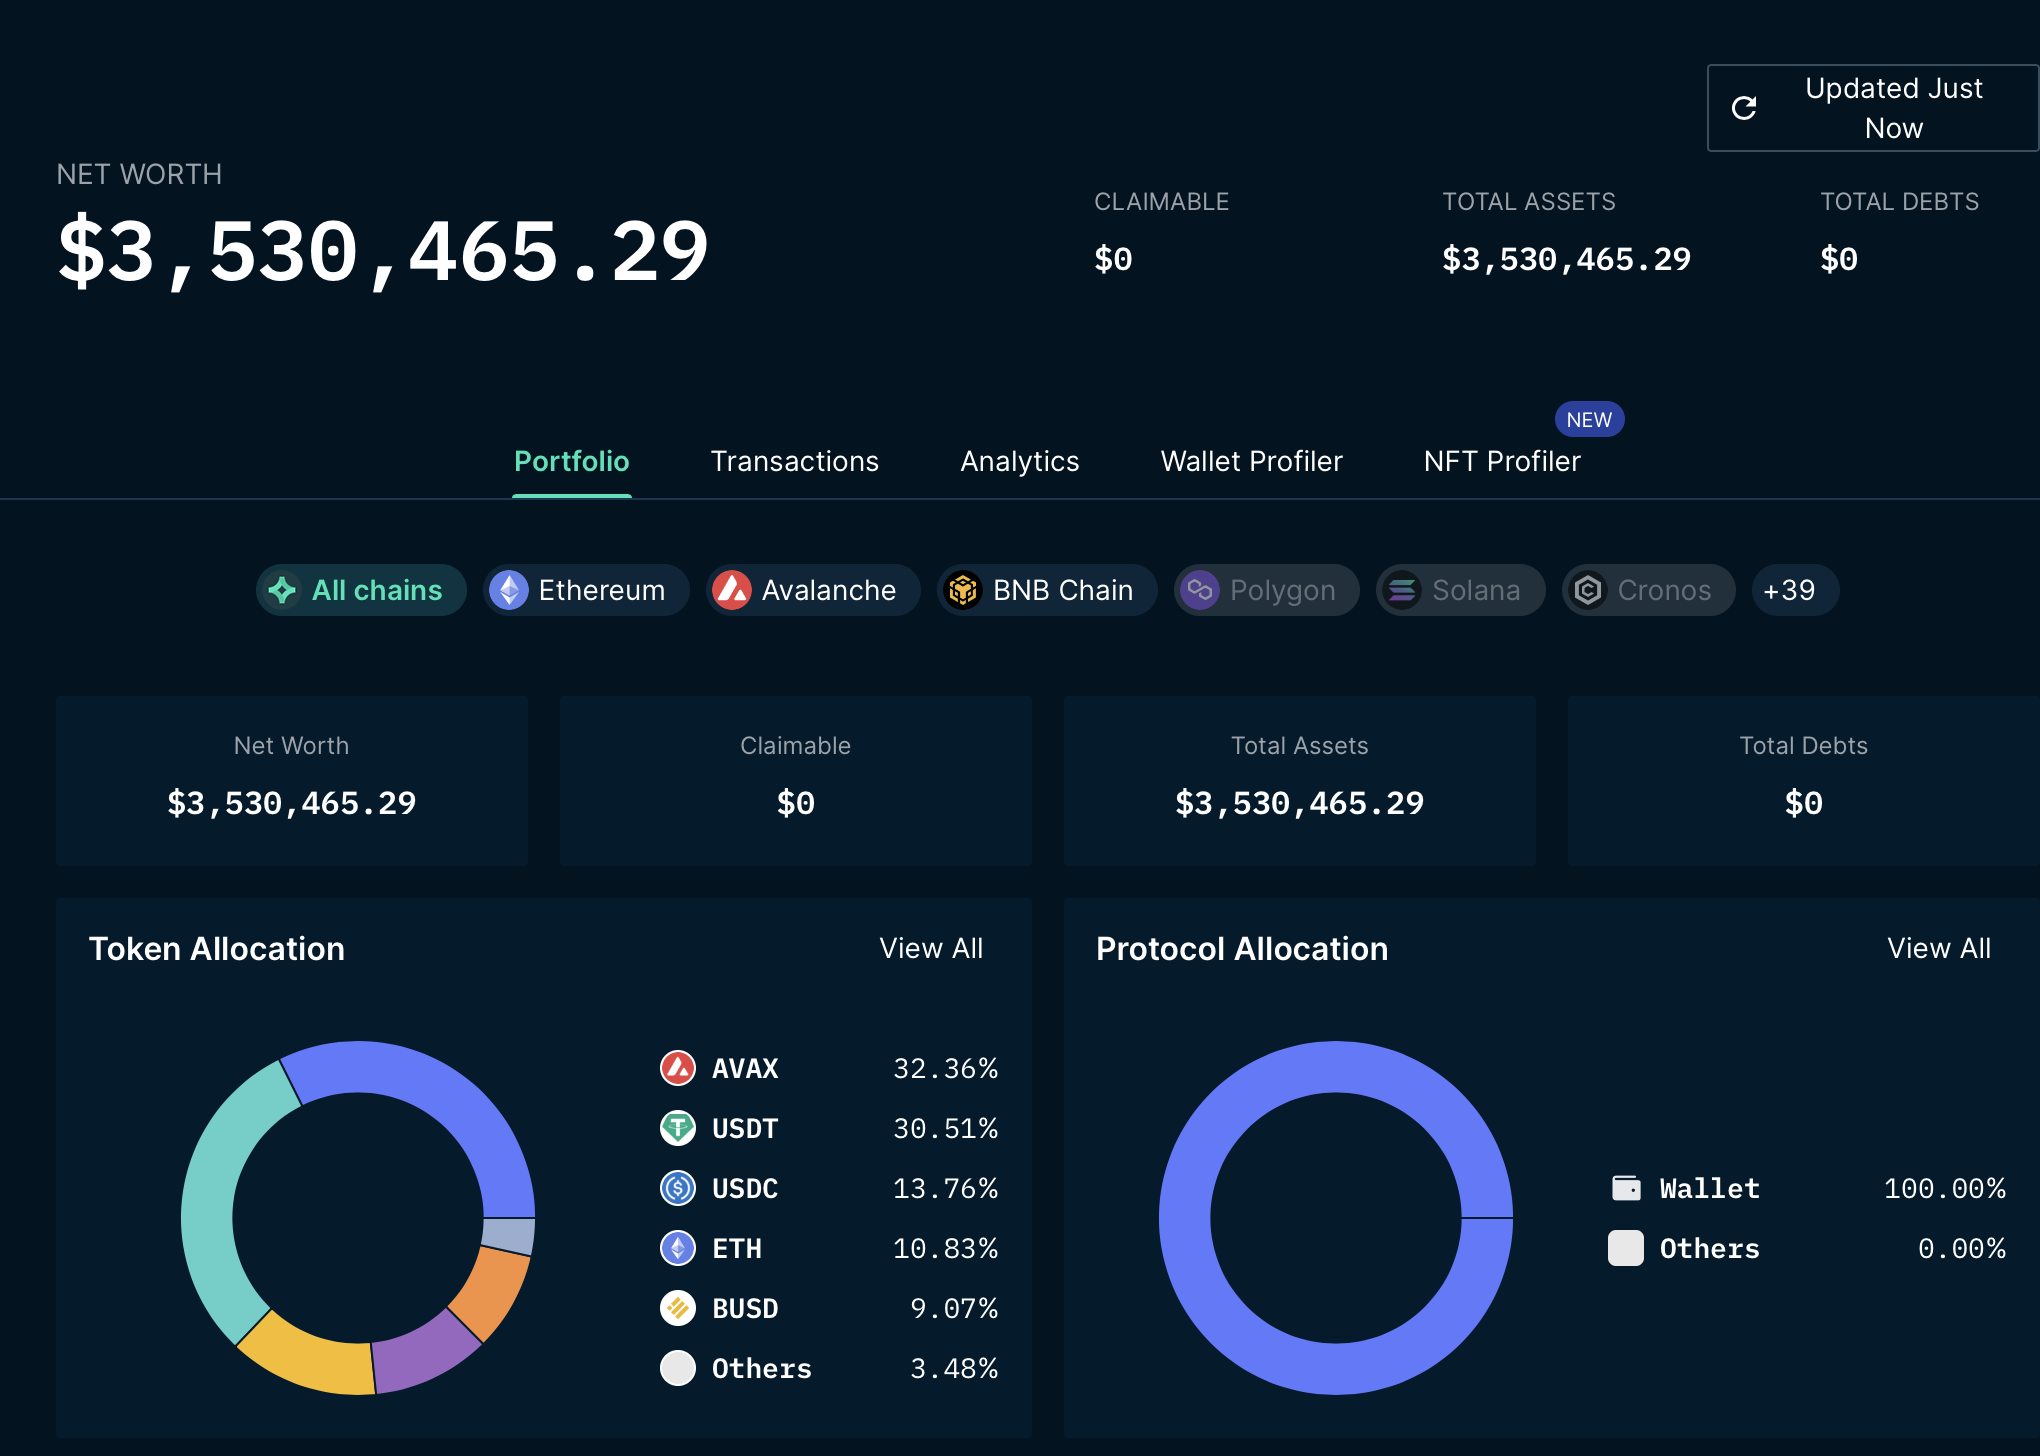Viewport: 2040px width, 1456px height.
Task: Click the USDT Tether icon in legend
Action: 678,1128
